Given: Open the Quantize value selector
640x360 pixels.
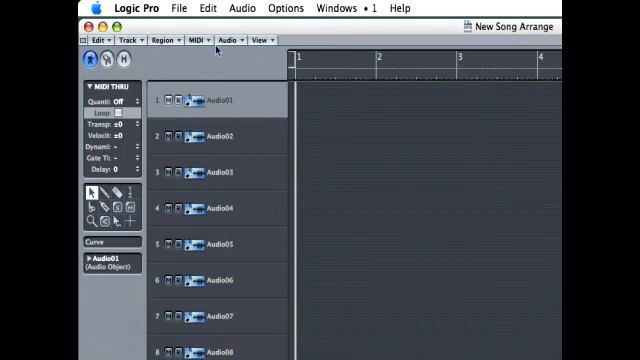Looking at the screenshot, I should [137, 101].
